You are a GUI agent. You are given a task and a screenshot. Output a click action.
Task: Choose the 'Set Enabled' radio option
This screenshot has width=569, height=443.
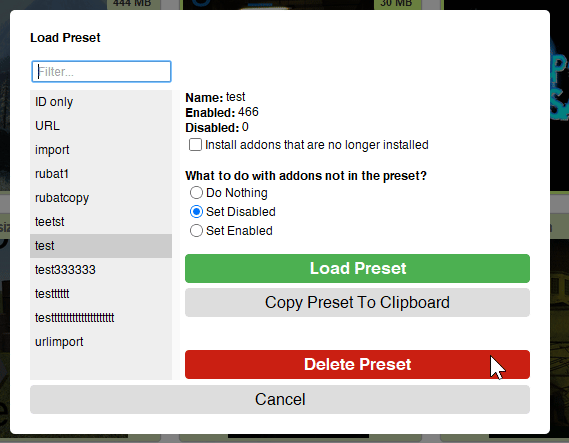coord(196,231)
